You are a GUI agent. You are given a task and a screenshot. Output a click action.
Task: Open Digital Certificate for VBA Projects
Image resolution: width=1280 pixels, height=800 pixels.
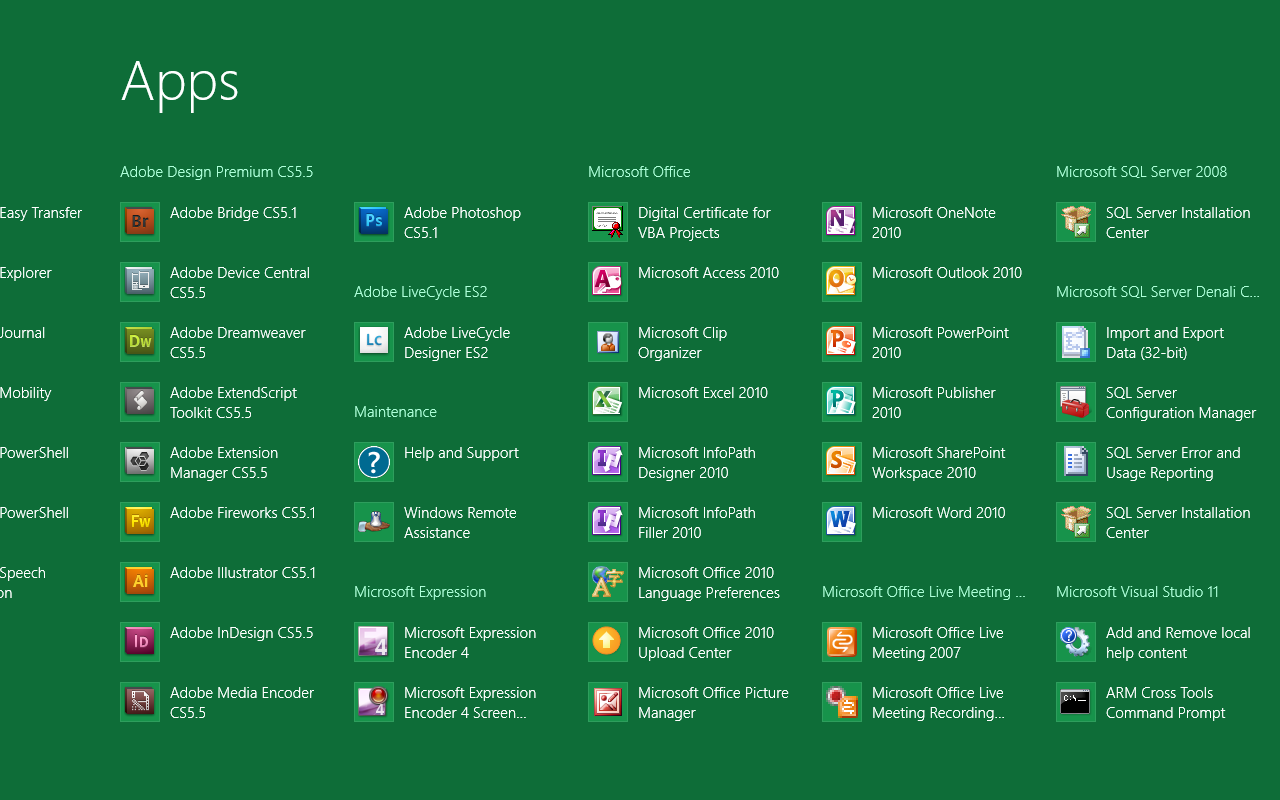coord(704,222)
